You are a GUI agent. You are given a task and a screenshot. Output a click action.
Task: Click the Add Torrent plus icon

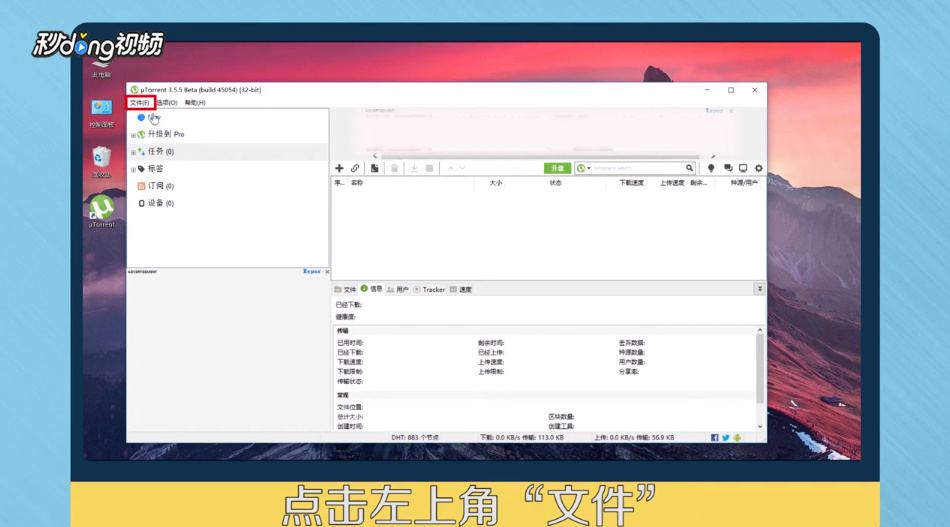(339, 168)
